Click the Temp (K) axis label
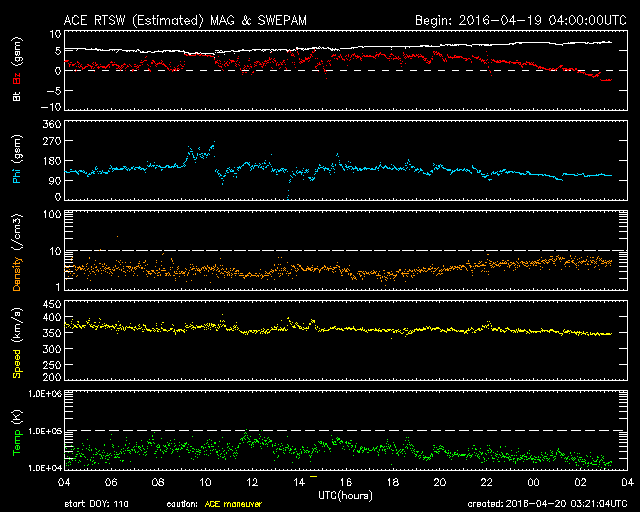640x512 pixels. tap(17, 433)
